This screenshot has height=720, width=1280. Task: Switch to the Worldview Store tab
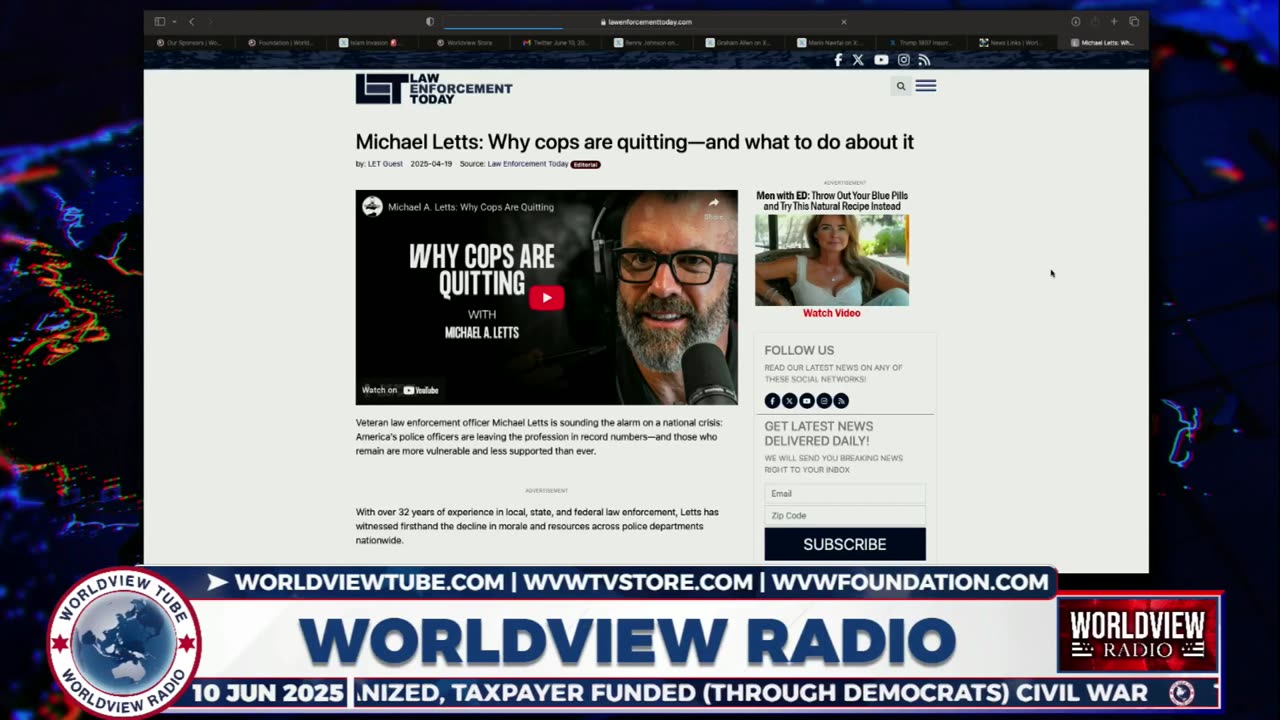coord(464,43)
